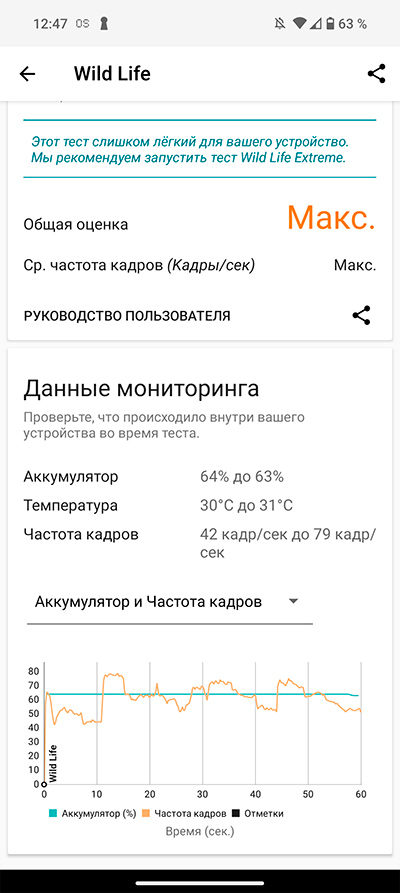Toggle the Аккумулятор (%) legend entry

pyautogui.click(x=92, y=814)
